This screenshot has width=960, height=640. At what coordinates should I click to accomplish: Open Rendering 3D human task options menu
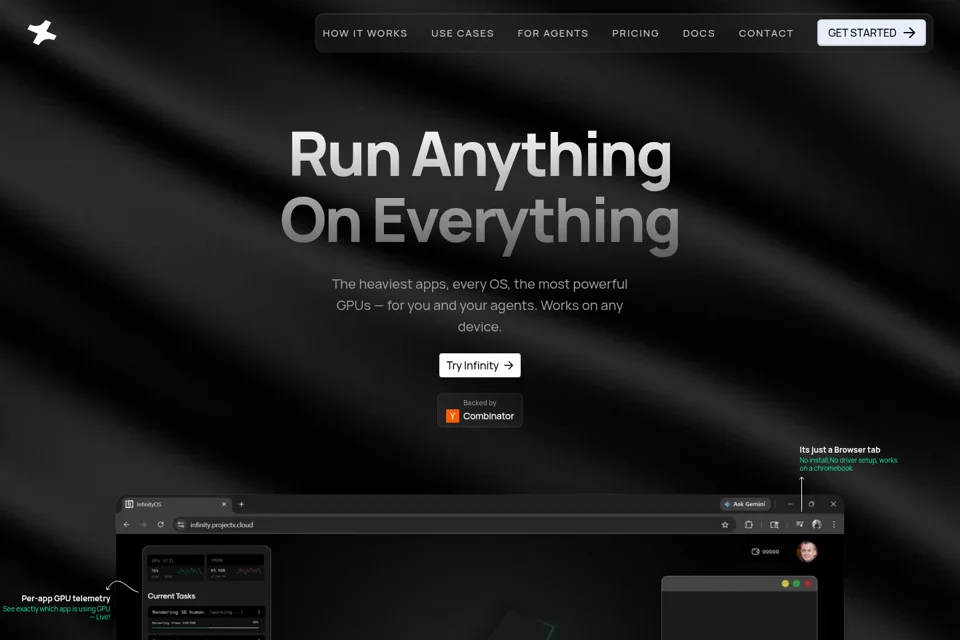coord(259,612)
